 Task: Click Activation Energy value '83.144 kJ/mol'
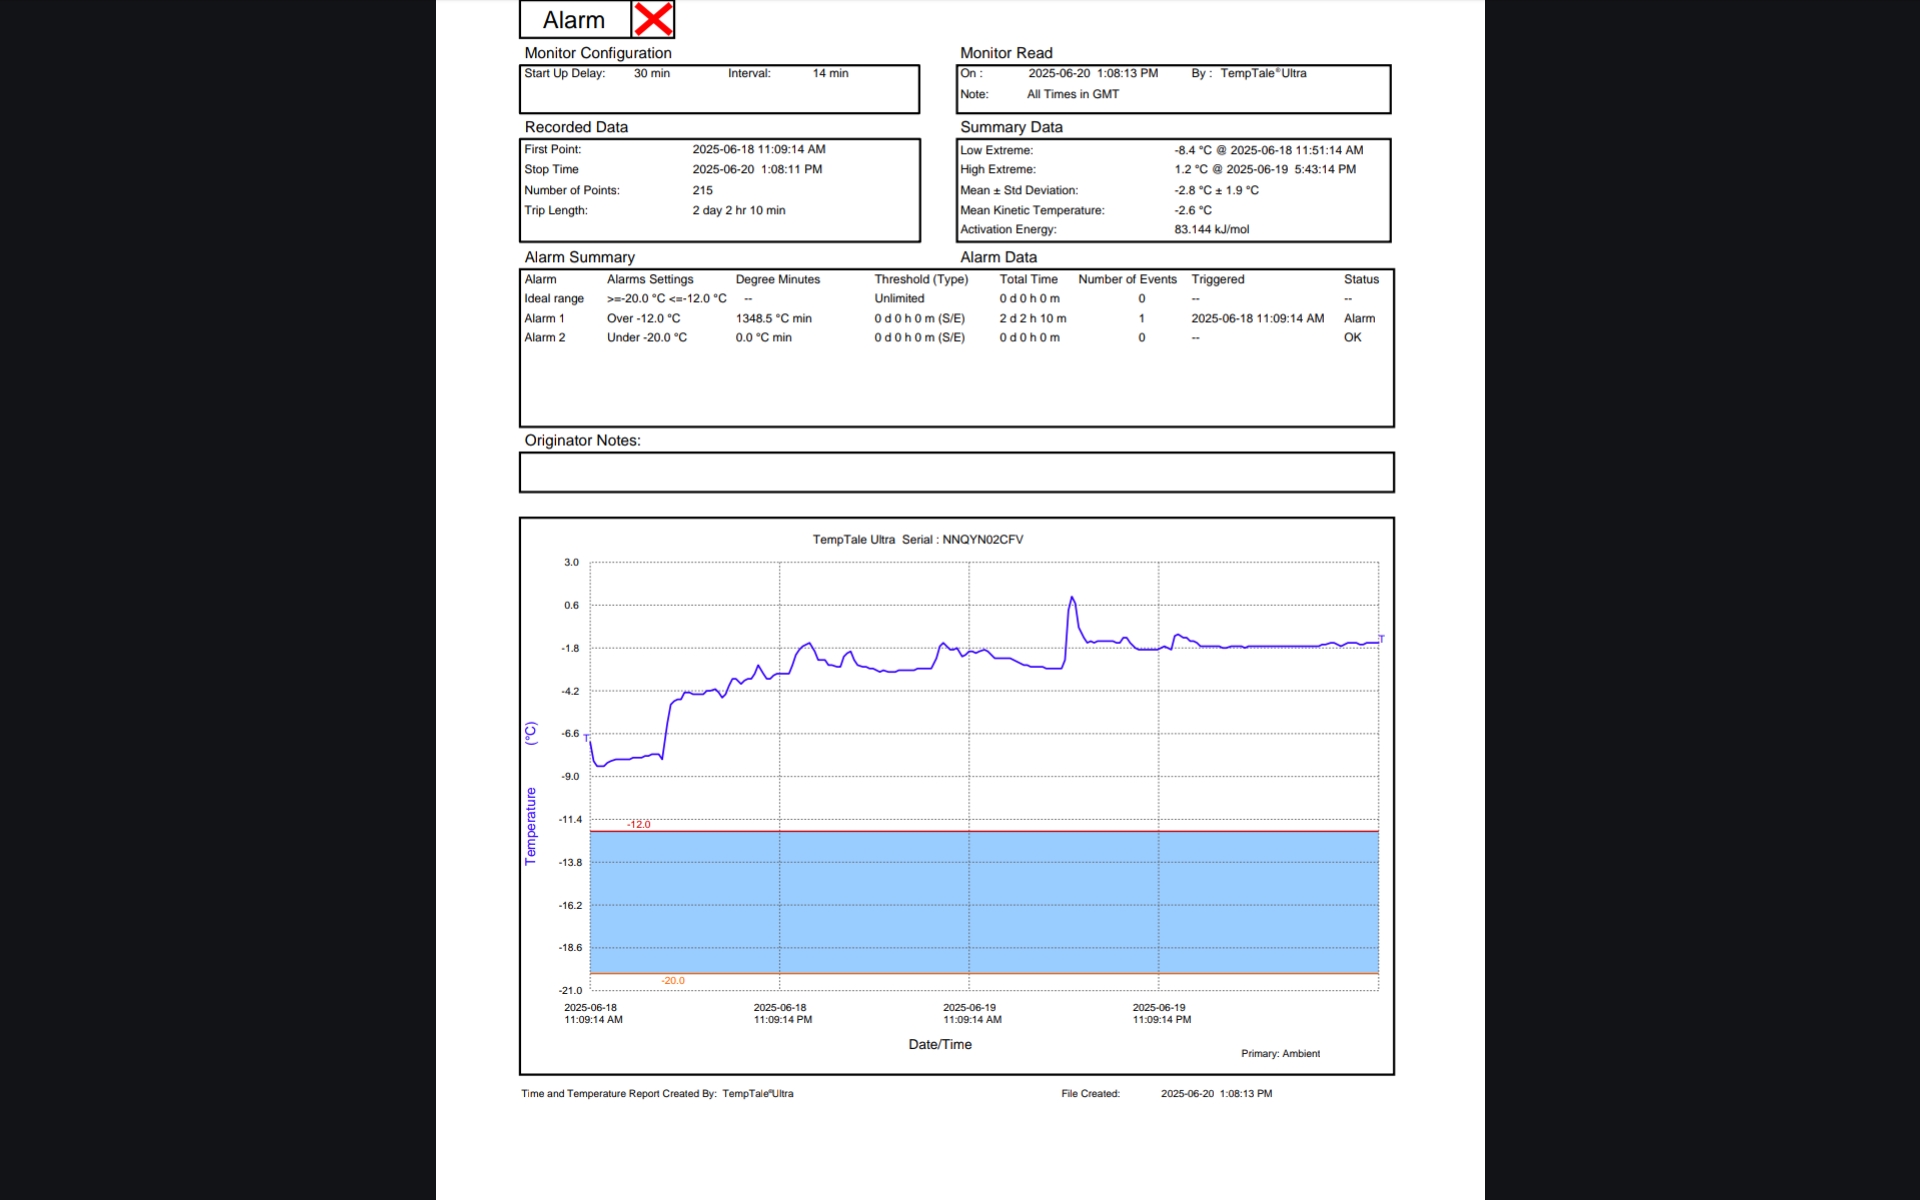click(x=1211, y=229)
